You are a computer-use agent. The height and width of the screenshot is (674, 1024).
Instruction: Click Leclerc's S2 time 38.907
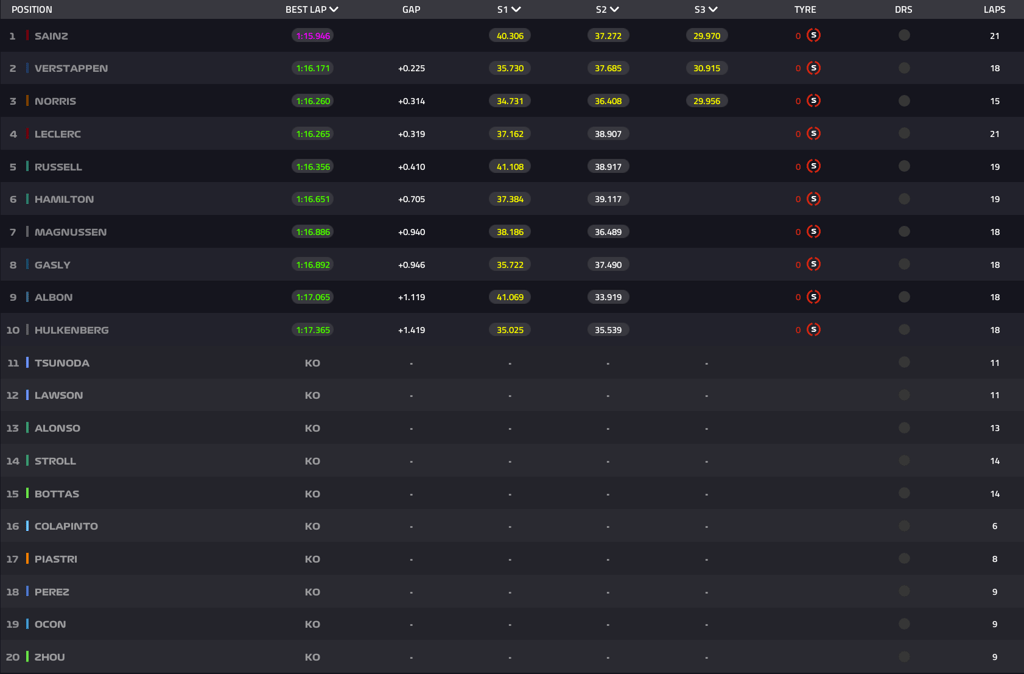[608, 134]
